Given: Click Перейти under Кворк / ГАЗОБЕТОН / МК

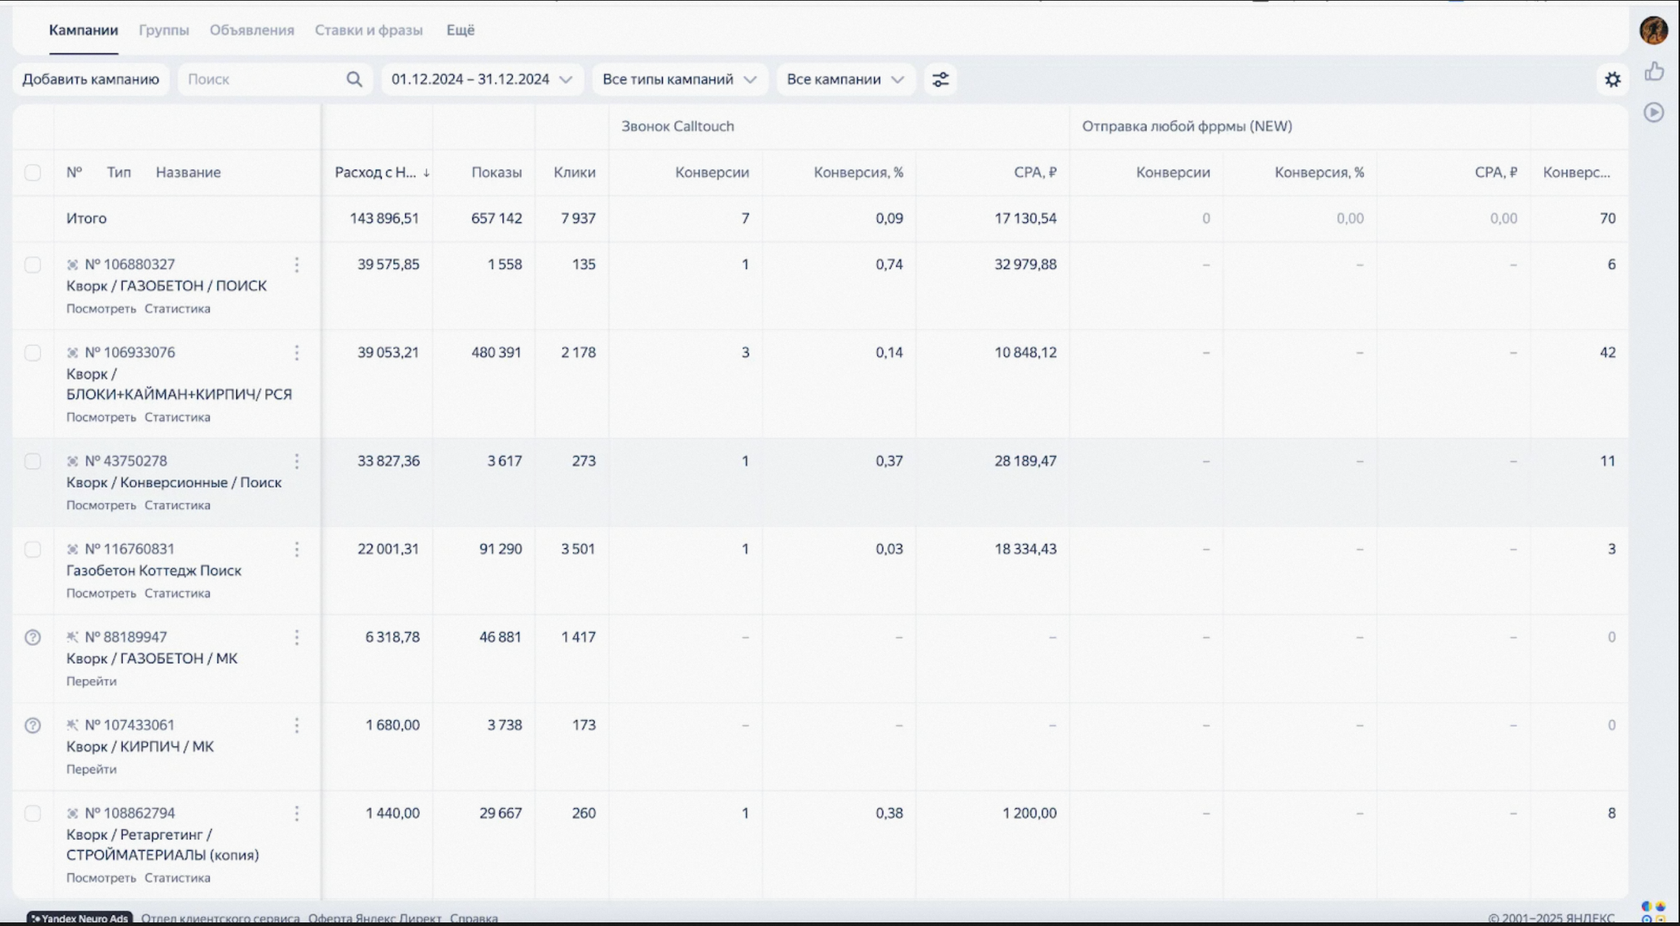Looking at the screenshot, I should pos(91,681).
